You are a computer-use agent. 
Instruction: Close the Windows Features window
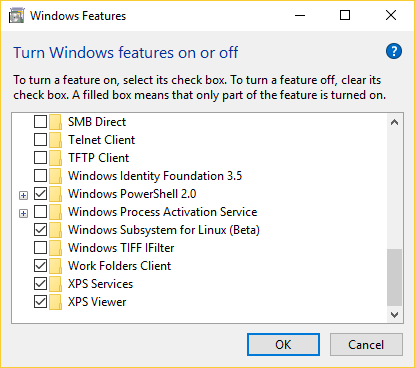pos(391,15)
